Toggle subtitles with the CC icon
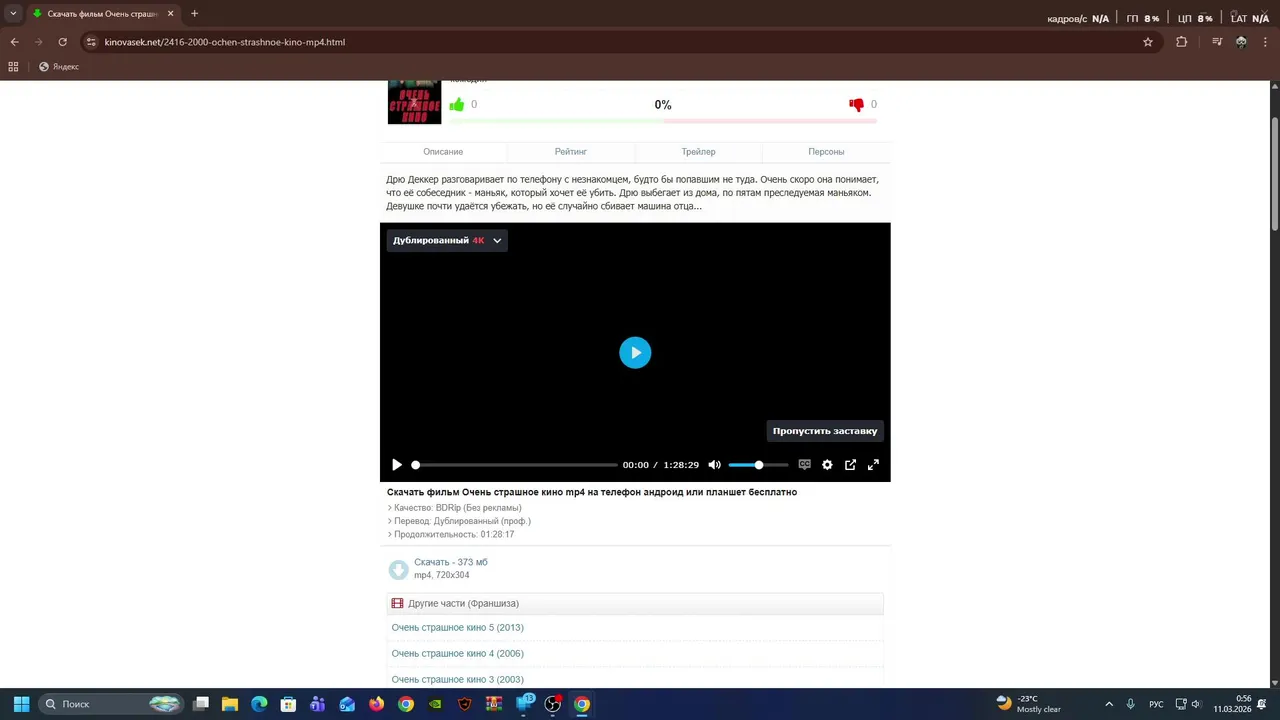This screenshot has height=720, width=1280. click(x=804, y=465)
